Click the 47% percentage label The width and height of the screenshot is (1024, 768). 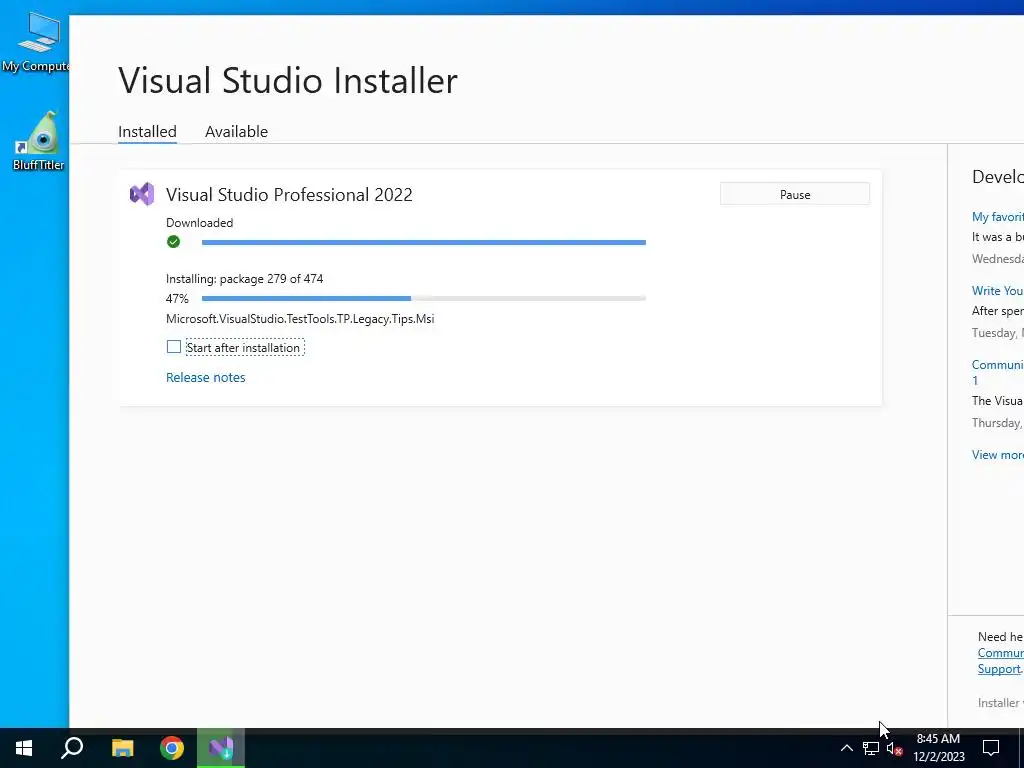[x=177, y=298]
